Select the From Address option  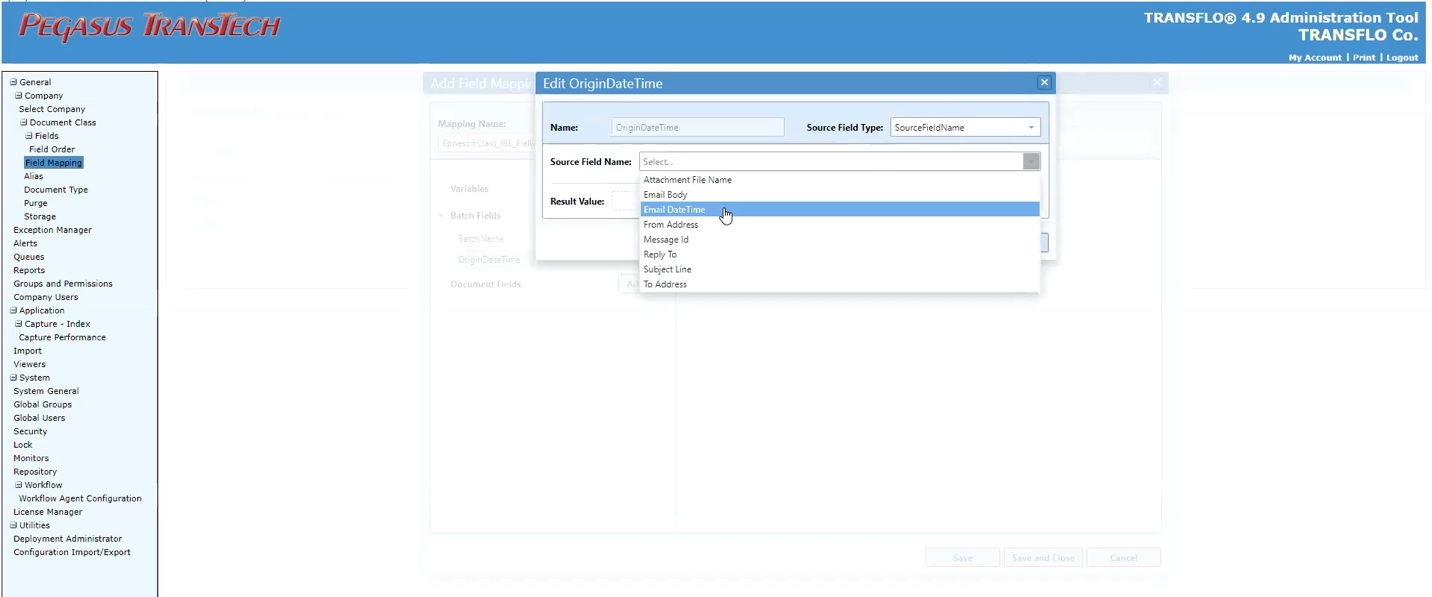pyautogui.click(x=670, y=225)
